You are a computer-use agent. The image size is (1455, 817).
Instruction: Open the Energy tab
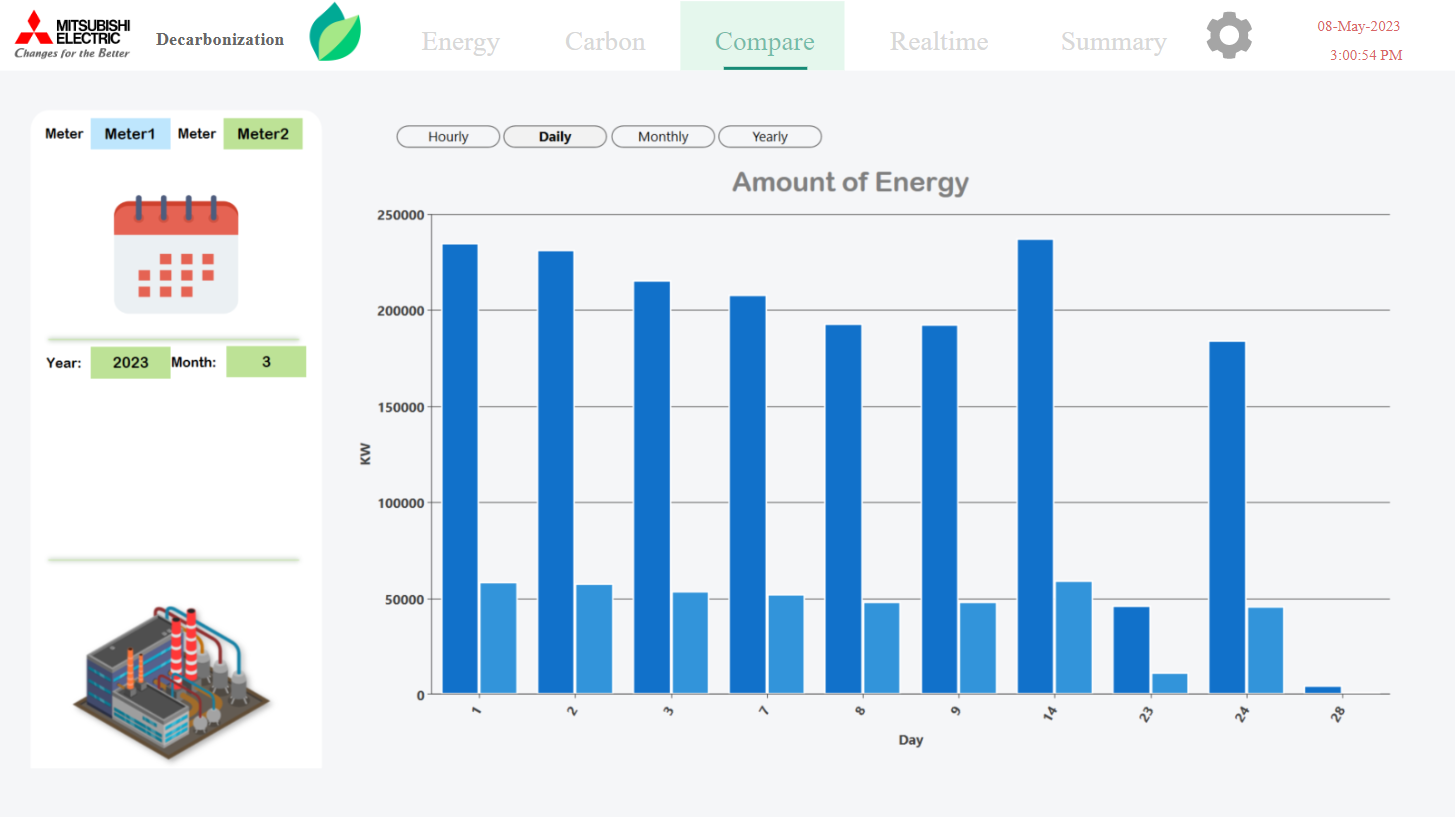460,42
